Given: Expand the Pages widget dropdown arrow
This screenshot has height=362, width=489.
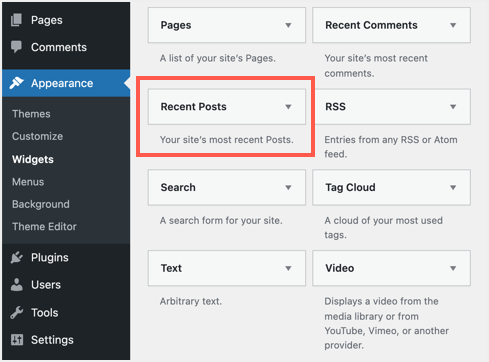Looking at the screenshot, I should coord(288,25).
